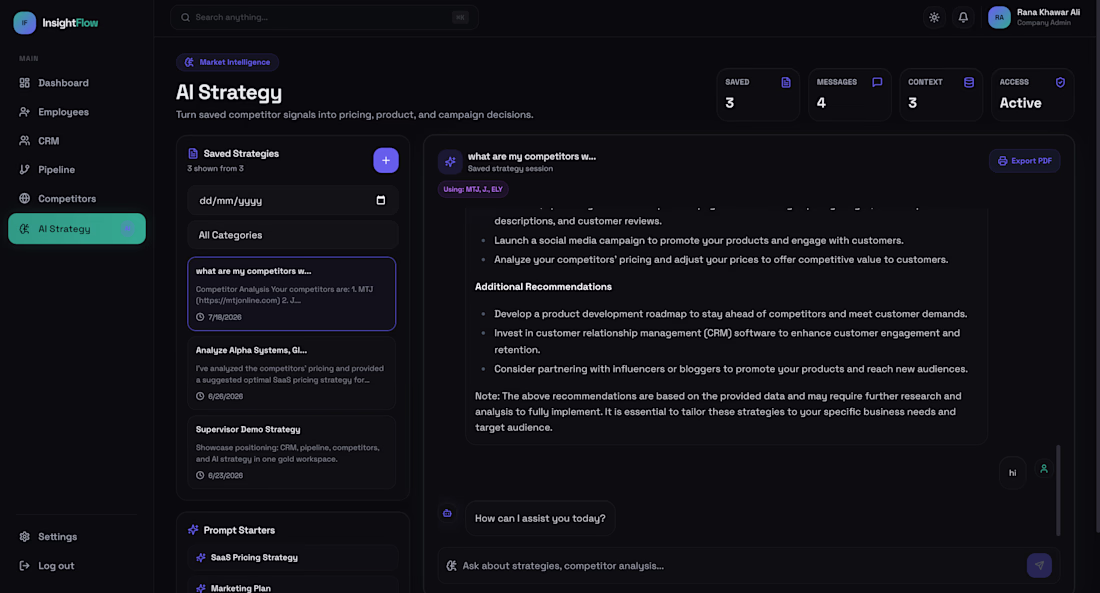Open the Dashboard page
This screenshot has width=1100, height=593.
(76, 83)
